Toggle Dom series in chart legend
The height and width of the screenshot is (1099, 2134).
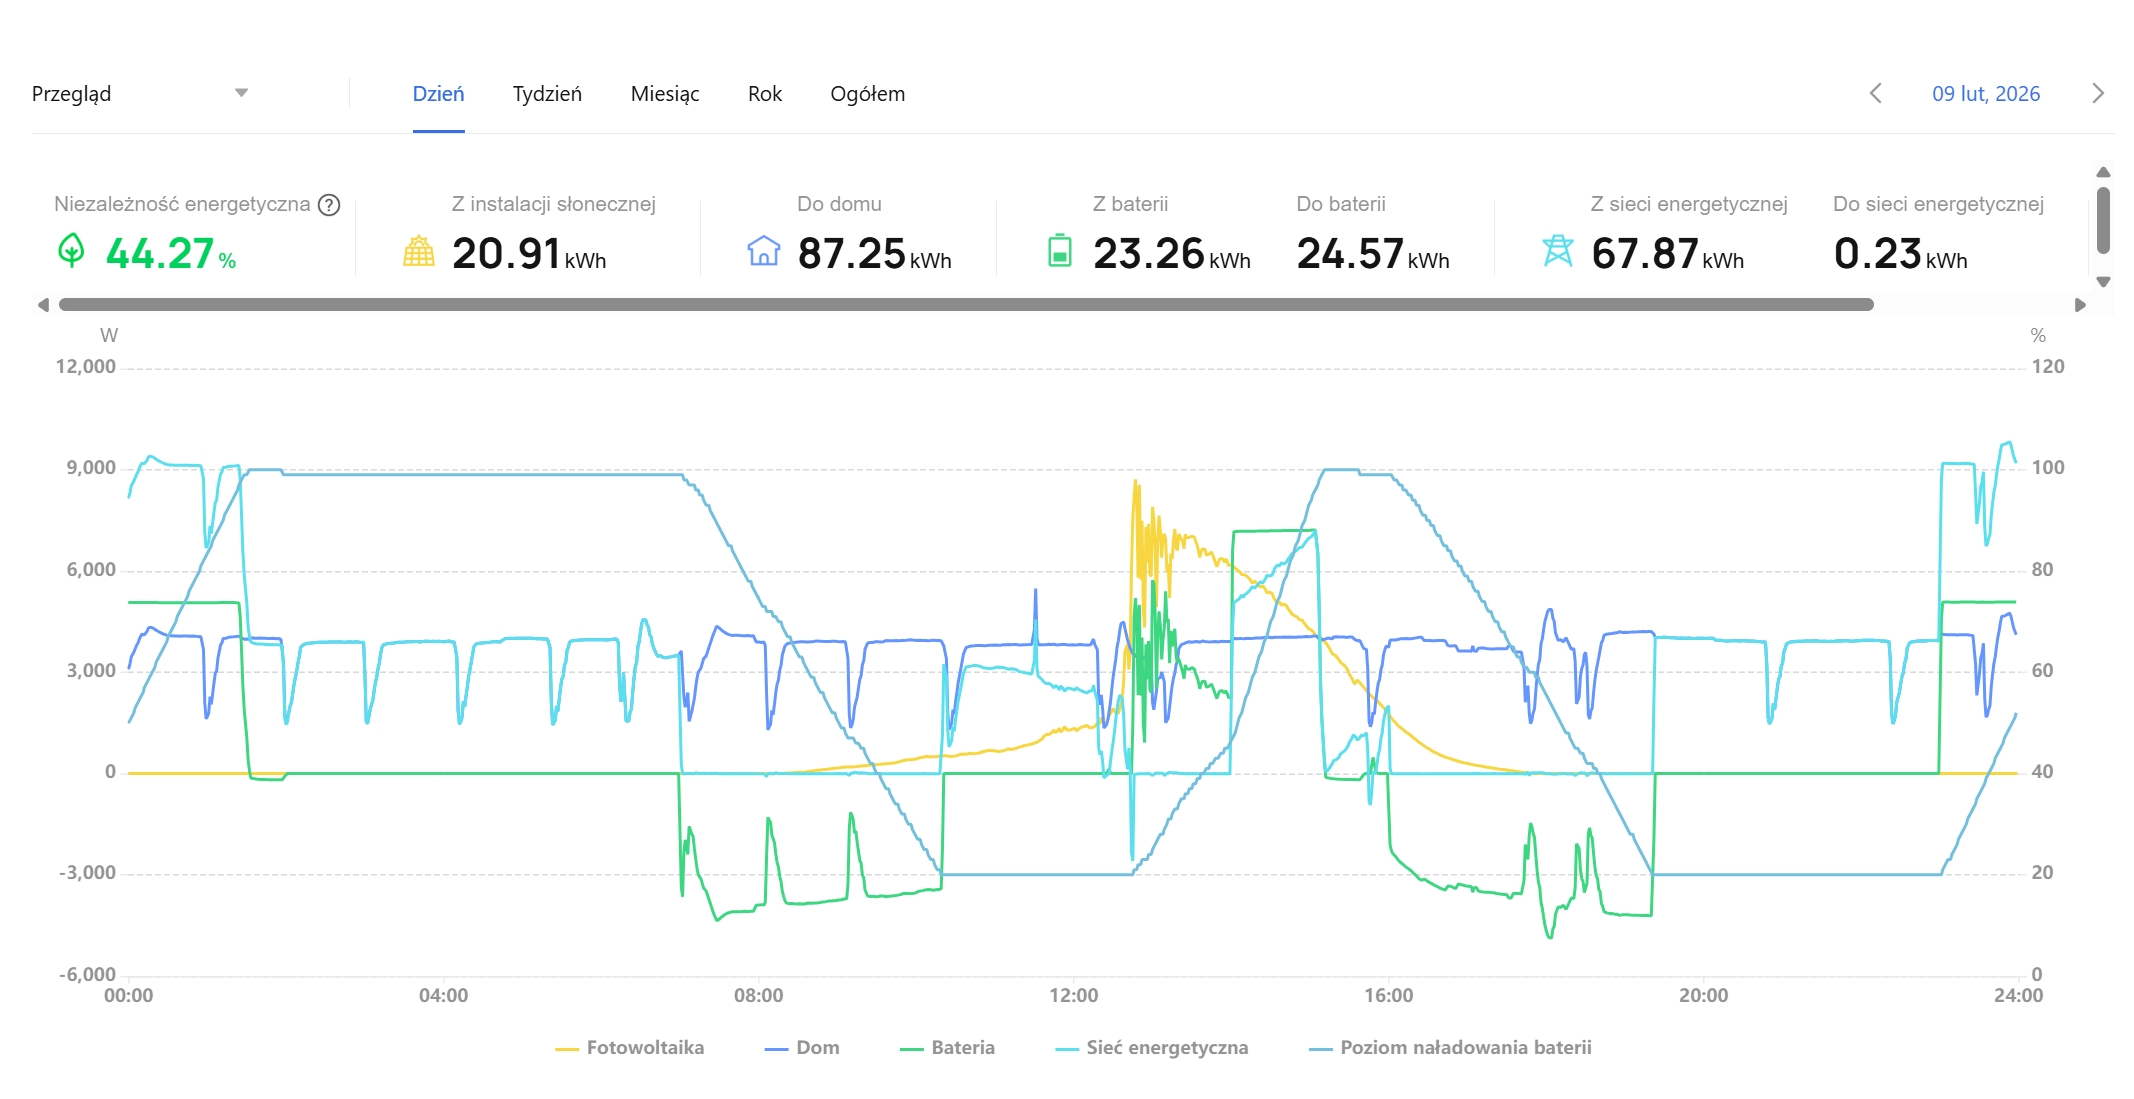(x=802, y=1048)
